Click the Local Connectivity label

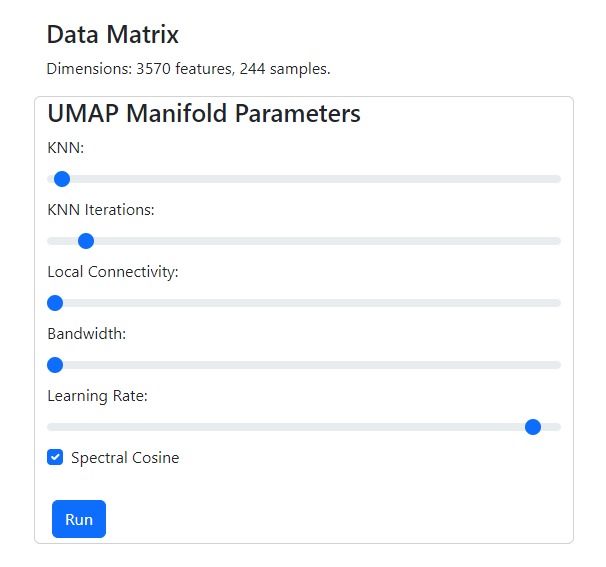pos(113,272)
